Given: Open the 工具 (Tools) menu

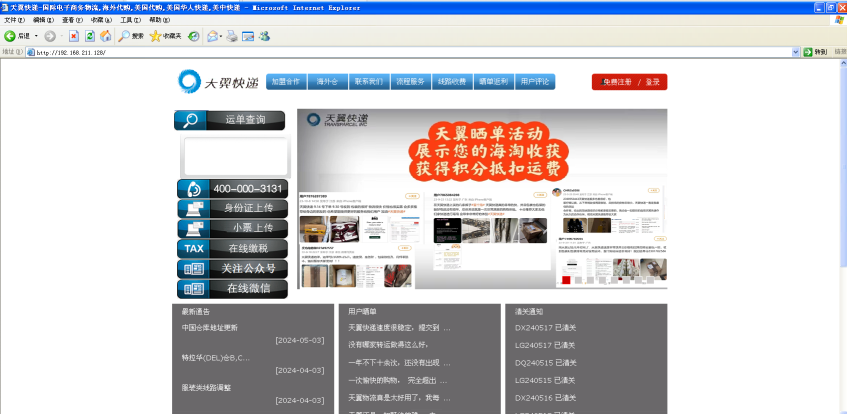Looking at the screenshot, I should point(130,20).
